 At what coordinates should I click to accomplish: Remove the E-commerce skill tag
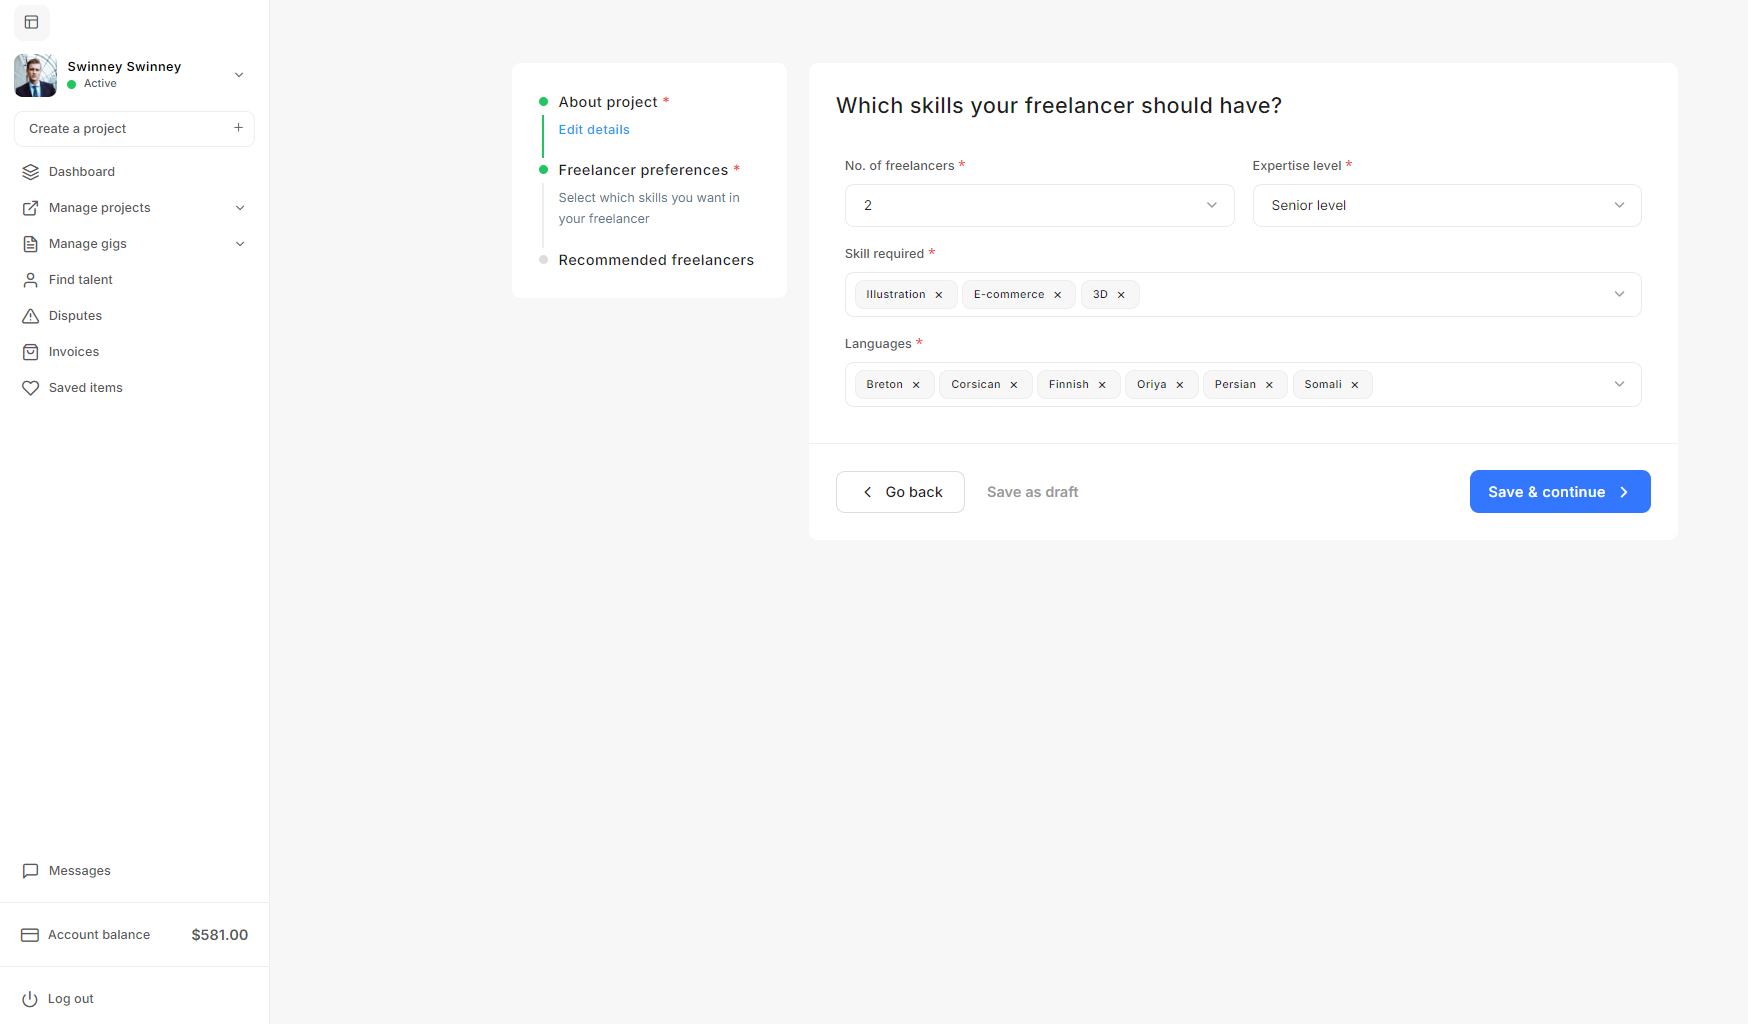coord(1057,295)
